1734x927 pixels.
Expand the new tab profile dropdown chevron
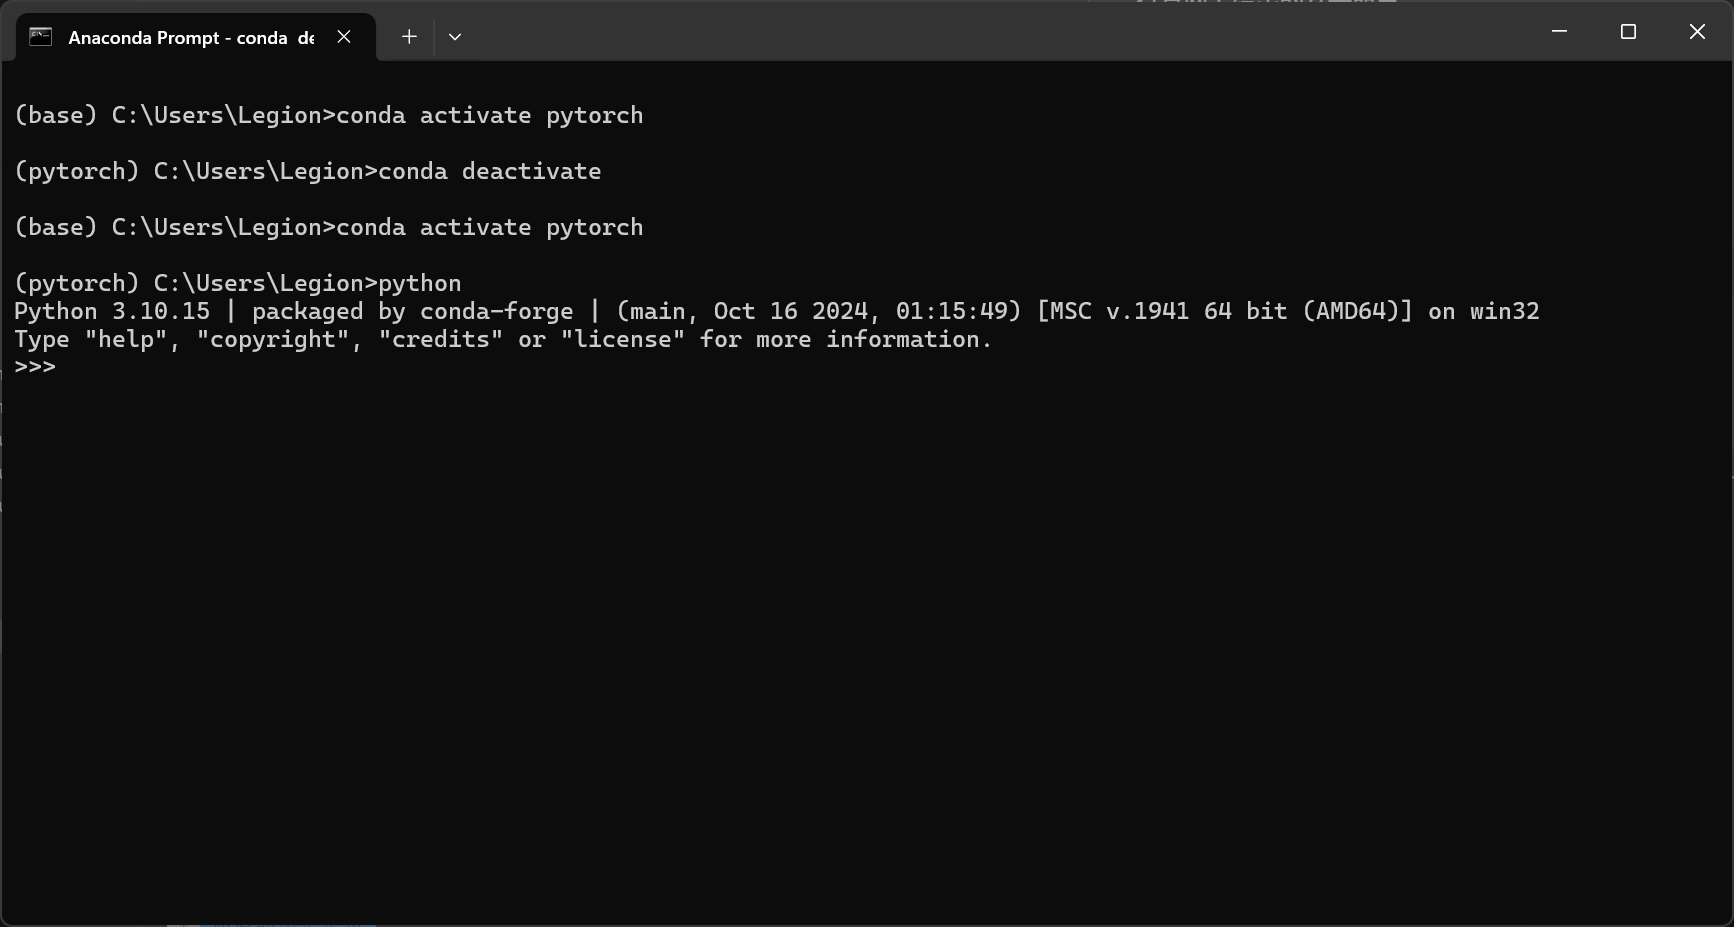click(455, 37)
